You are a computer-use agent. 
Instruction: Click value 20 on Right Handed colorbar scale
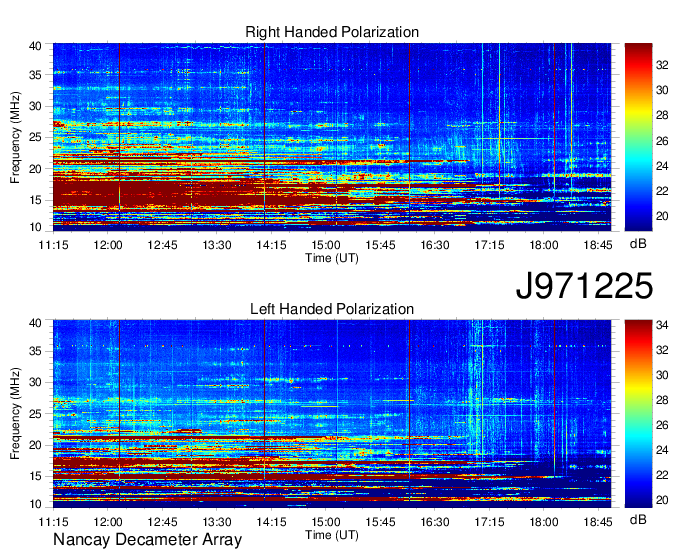(662, 216)
